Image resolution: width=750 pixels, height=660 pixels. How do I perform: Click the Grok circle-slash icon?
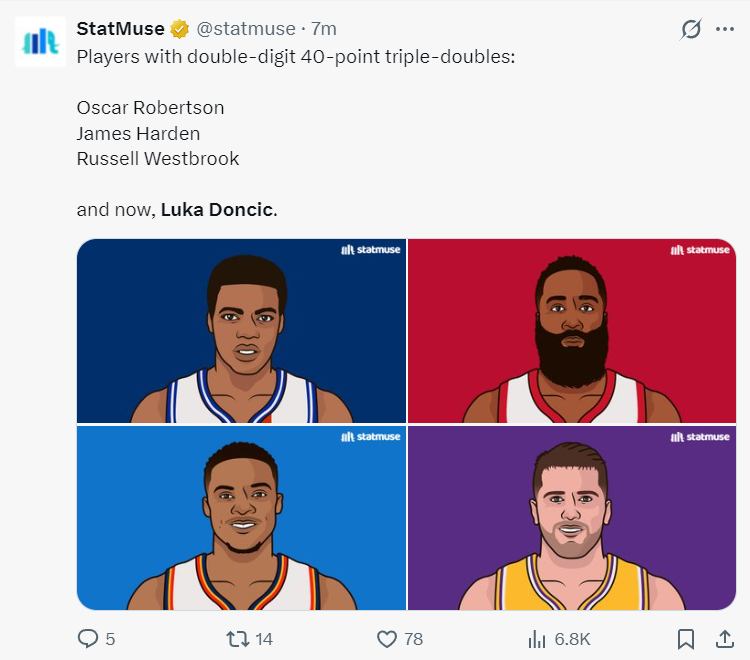(x=691, y=29)
